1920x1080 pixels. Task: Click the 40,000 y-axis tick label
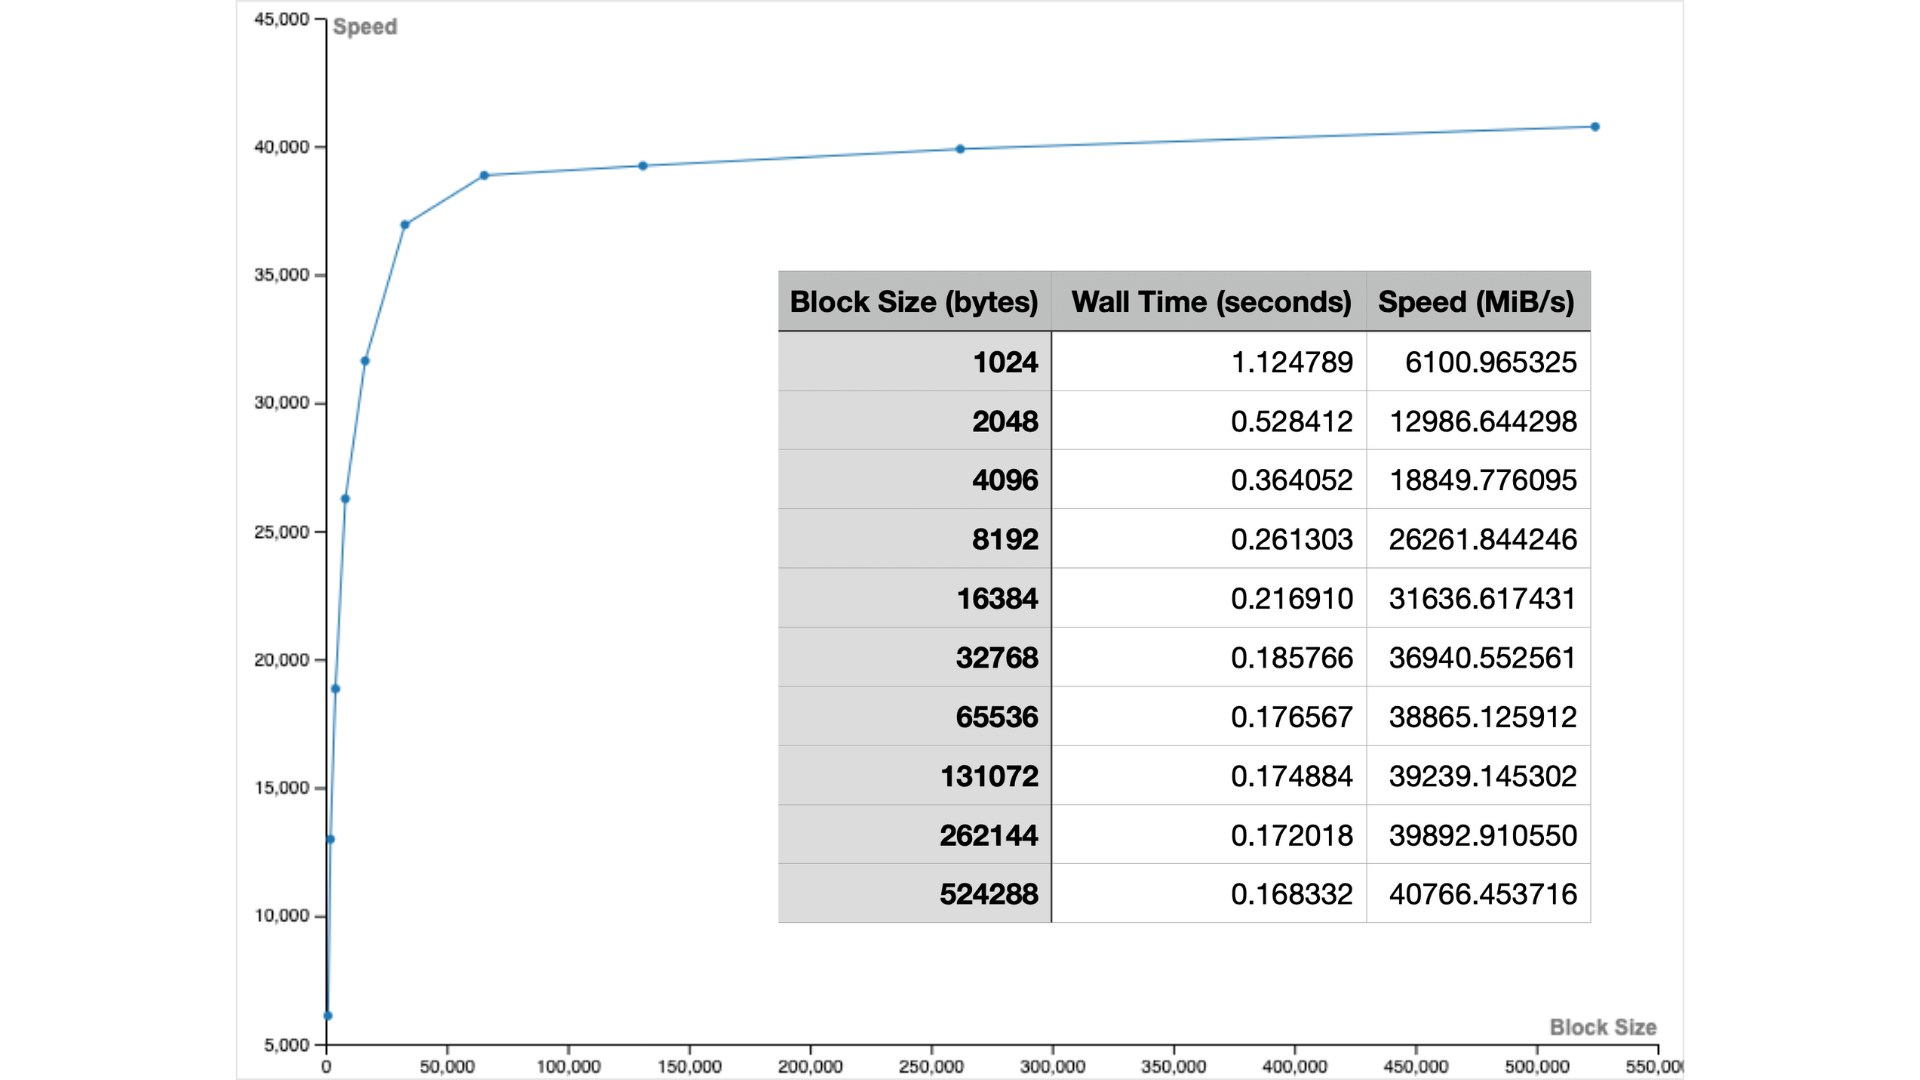click(x=281, y=147)
